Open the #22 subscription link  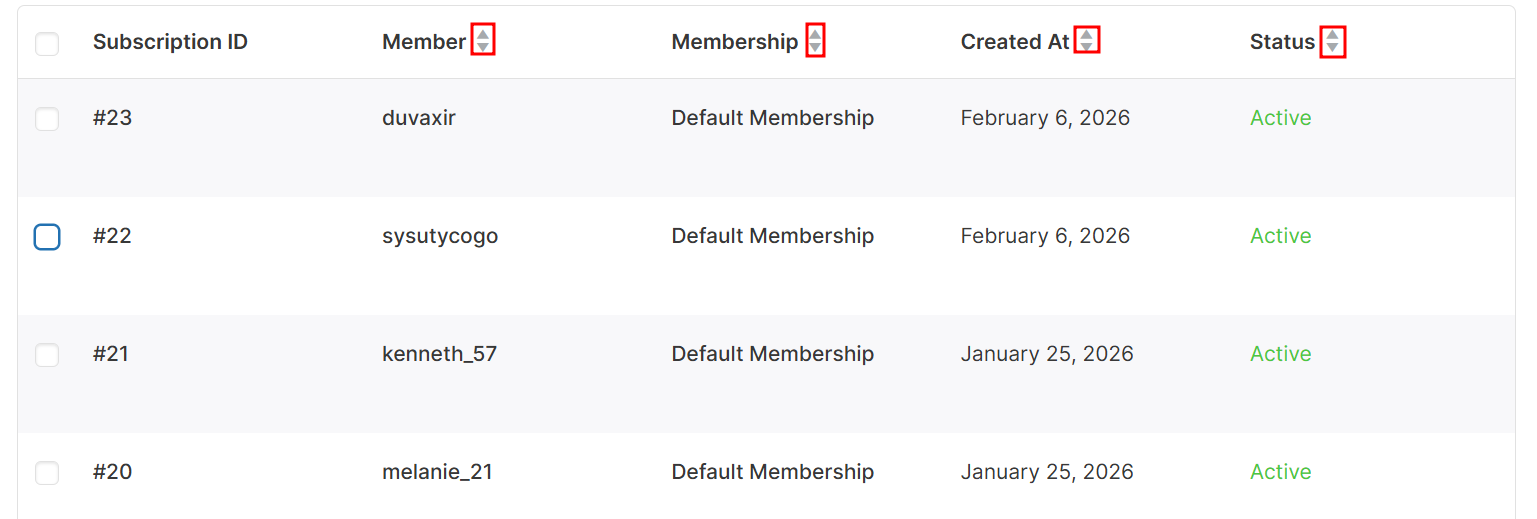point(112,236)
